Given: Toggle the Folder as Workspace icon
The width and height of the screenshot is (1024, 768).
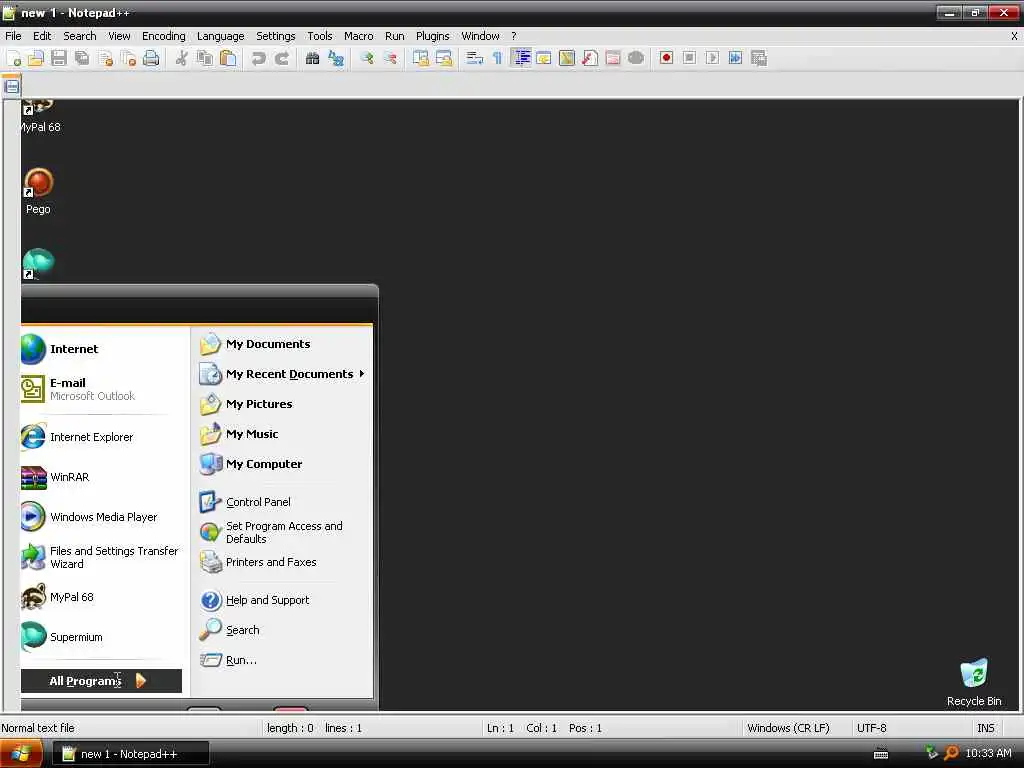Looking at the screenshot, I should click(x=613, y=58).
